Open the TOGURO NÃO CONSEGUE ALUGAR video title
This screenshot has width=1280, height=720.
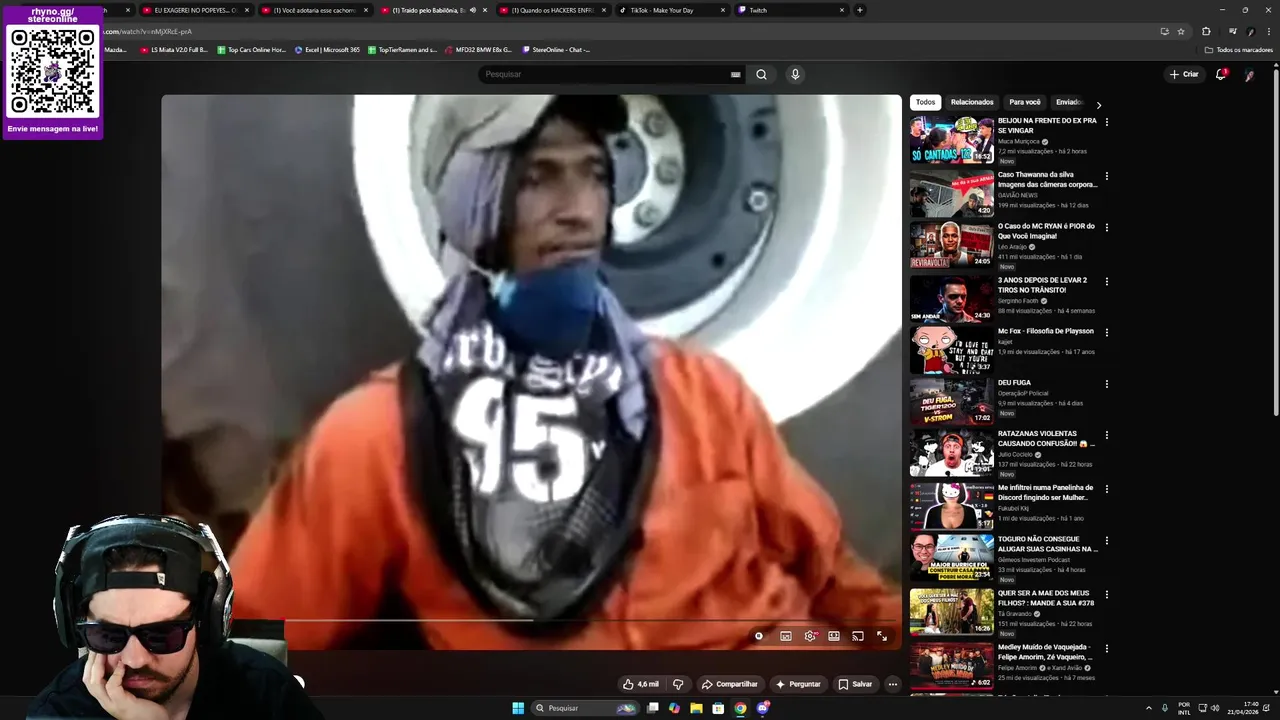1047,544
